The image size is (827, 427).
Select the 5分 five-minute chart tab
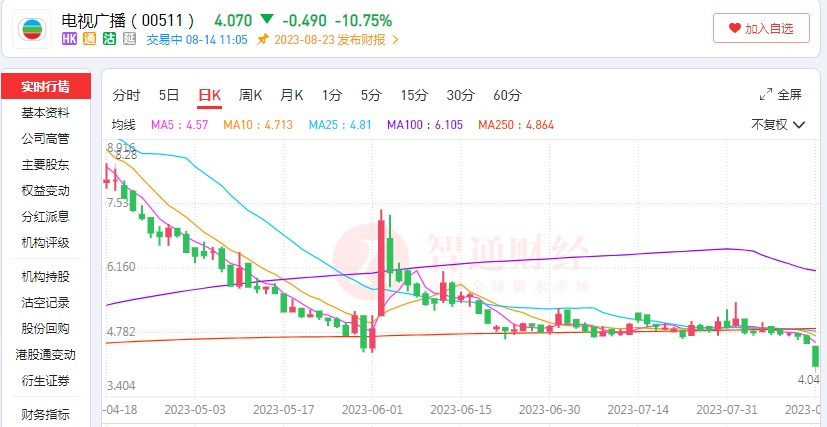(x=371, y=95)
